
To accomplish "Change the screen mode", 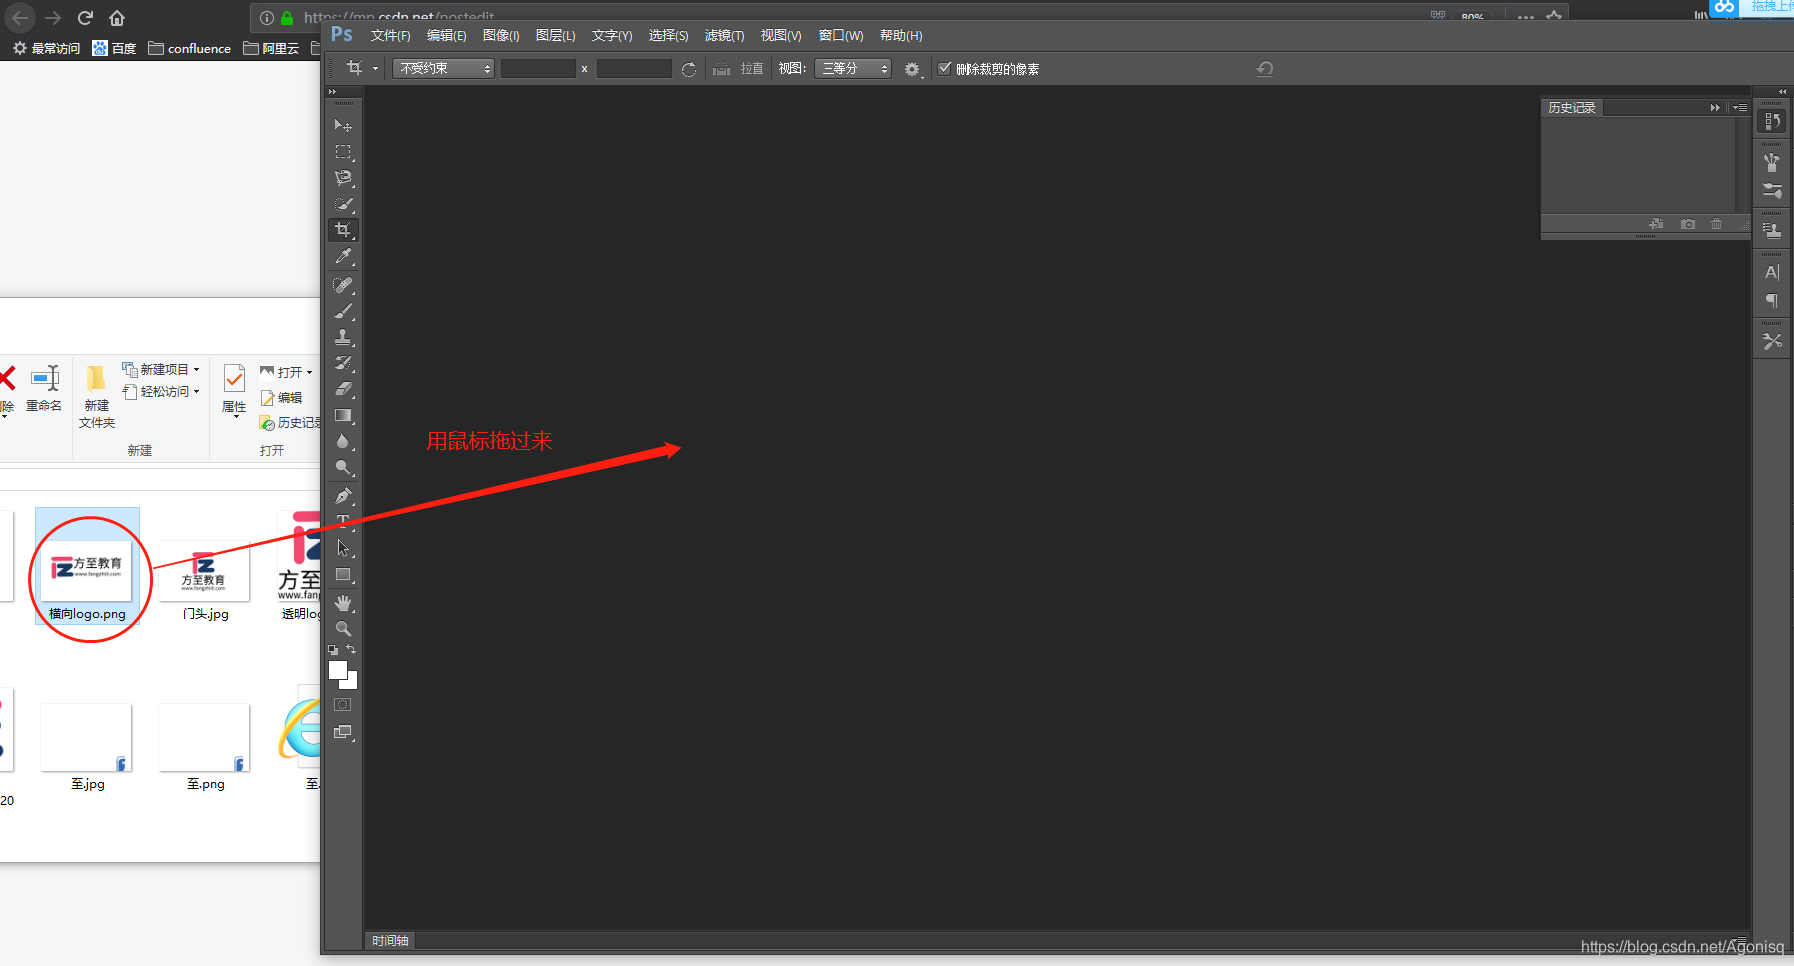I will click(x=343, y=732).
